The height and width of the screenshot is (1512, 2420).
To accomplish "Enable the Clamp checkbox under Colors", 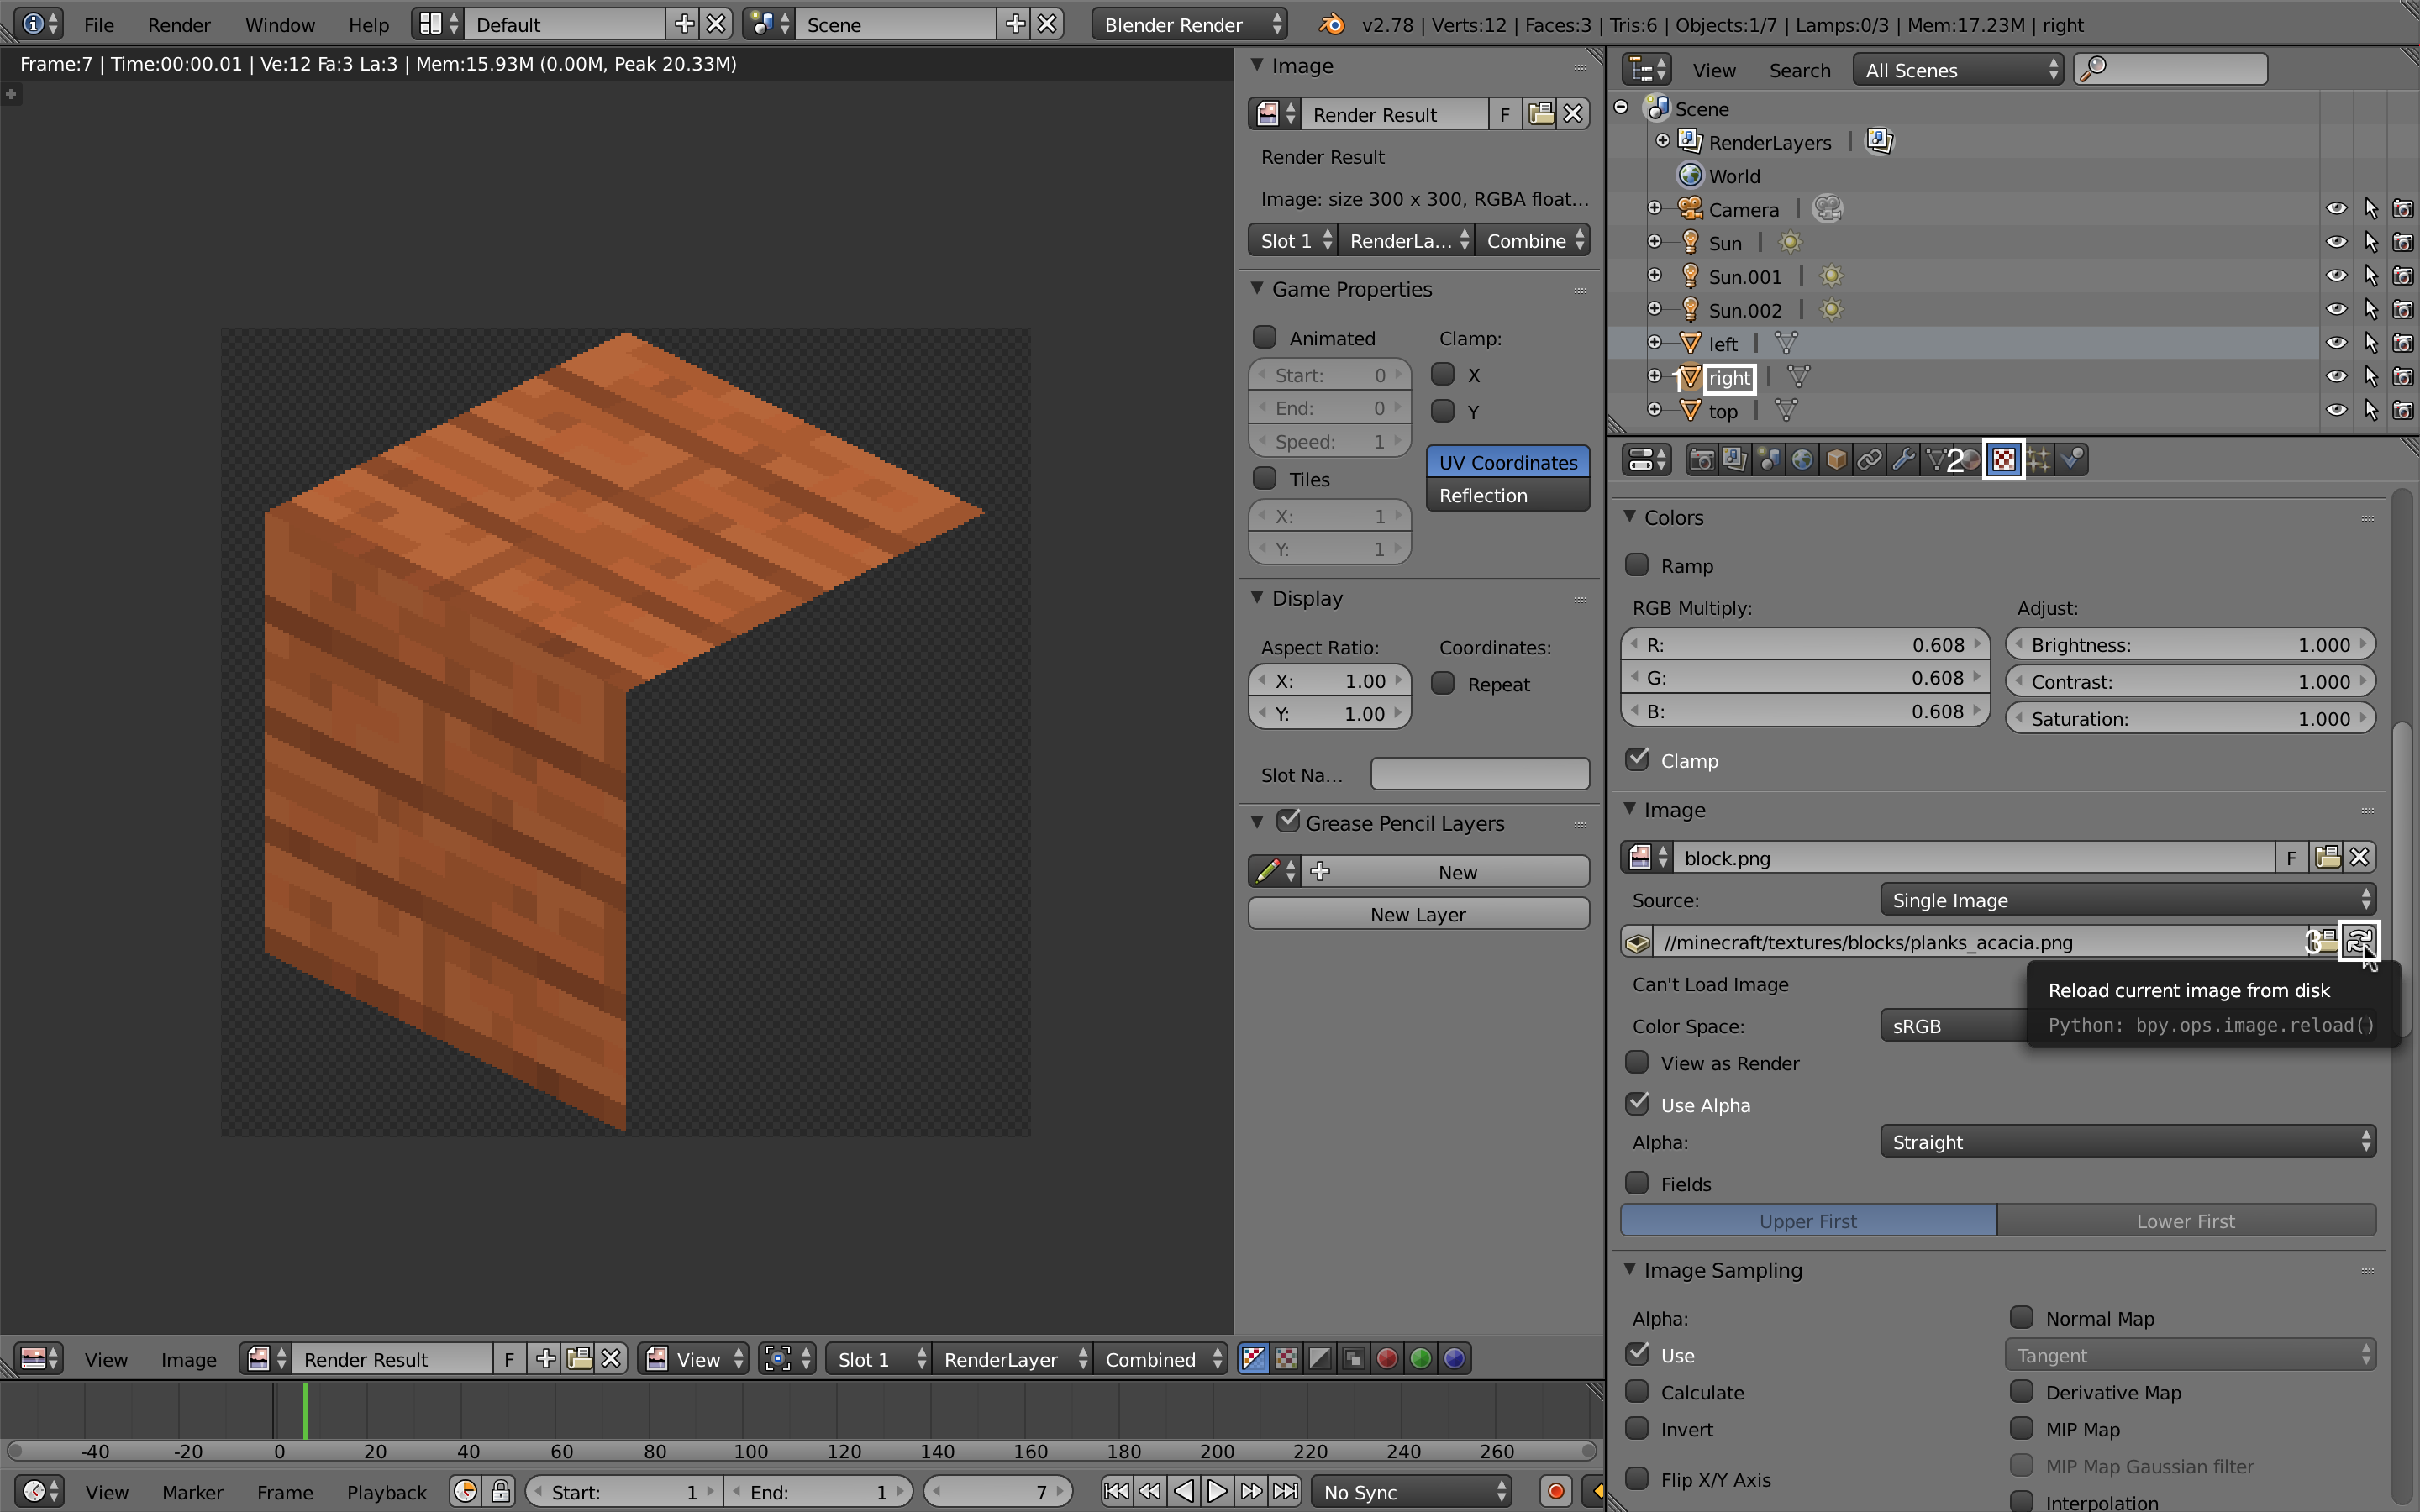I will (1639, 758).
